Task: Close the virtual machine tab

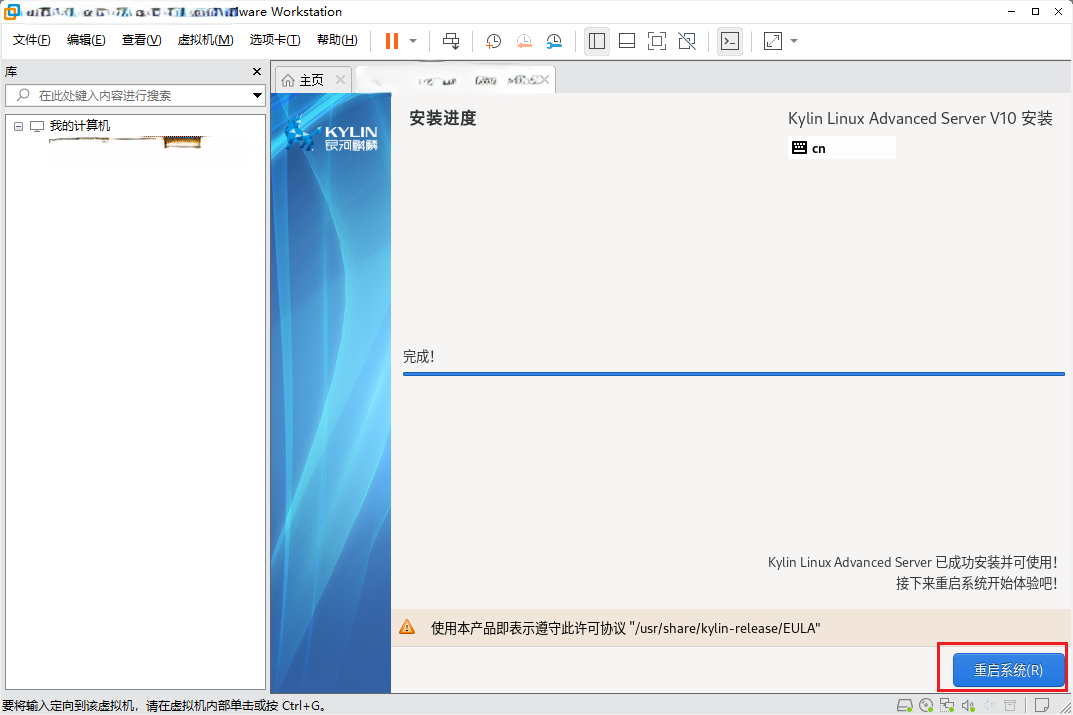Action: tap(543, 80)
